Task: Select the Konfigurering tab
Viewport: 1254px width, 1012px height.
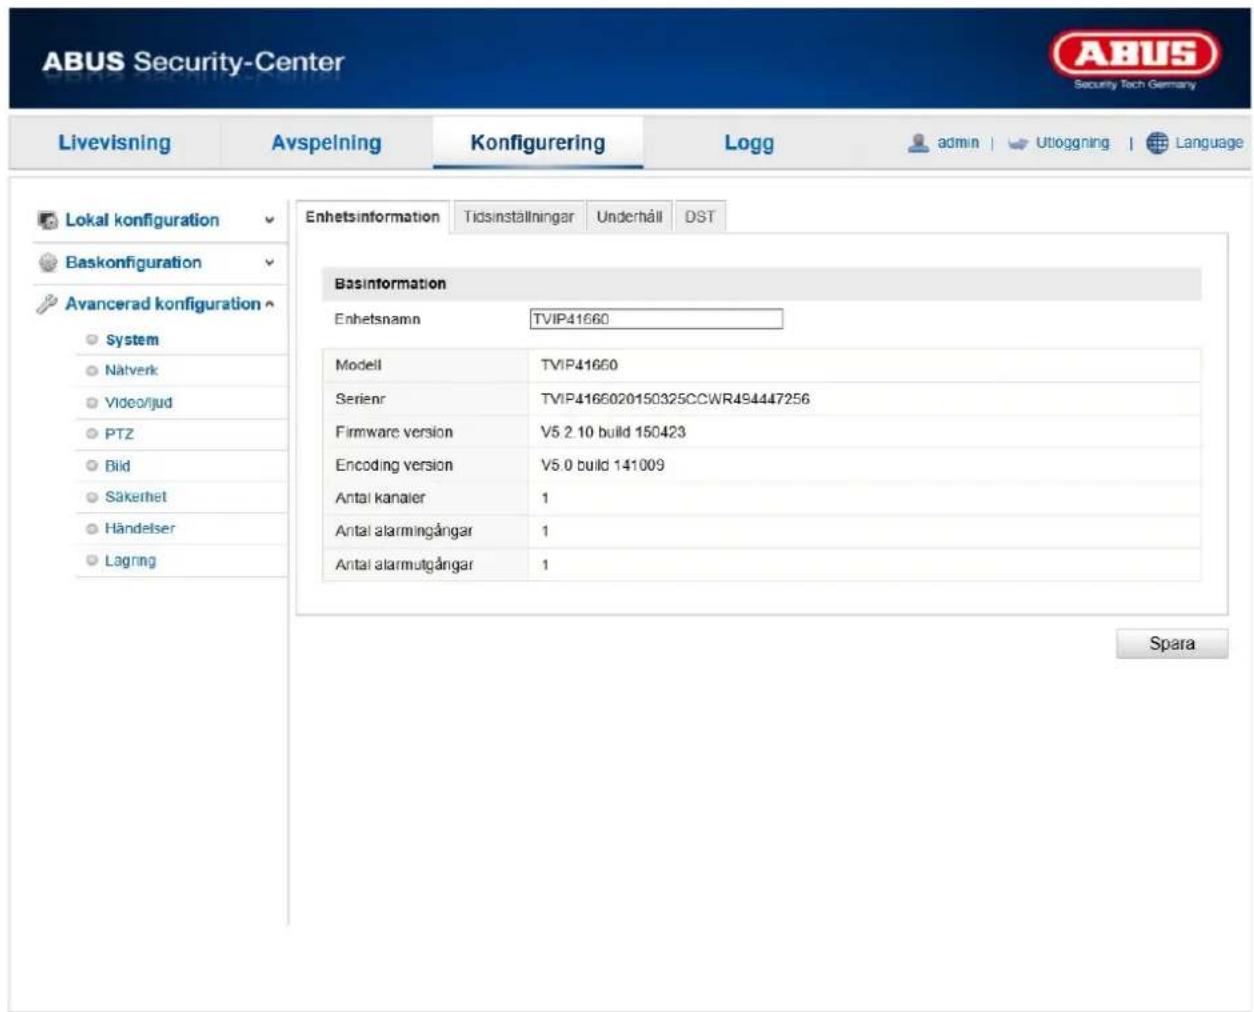Action: (538, 143)
